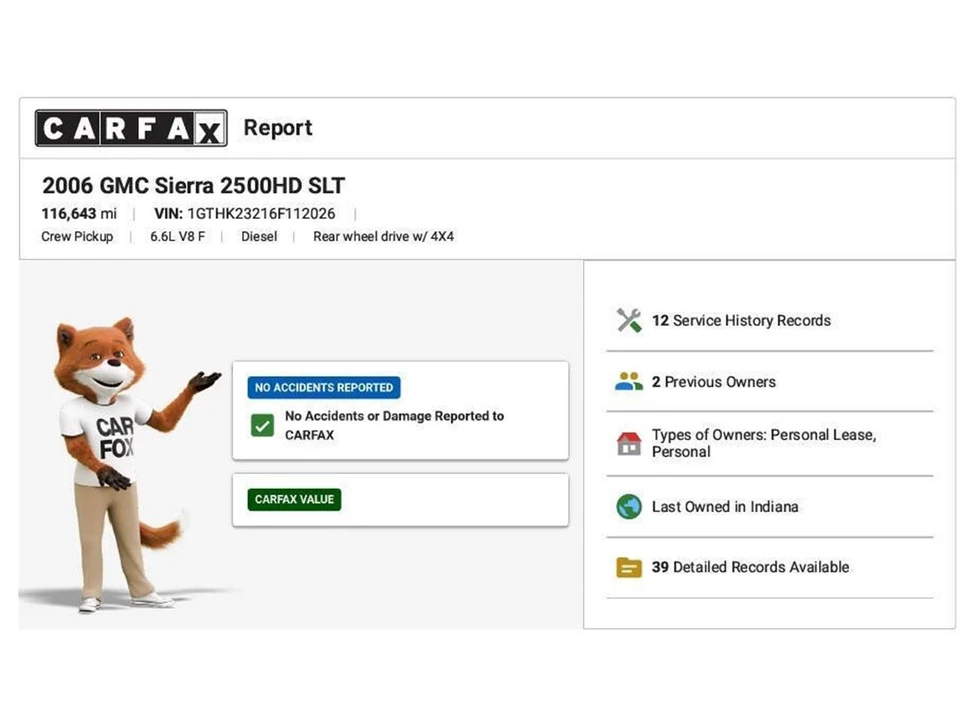This screenshot has height=720, width=960.
Task: Click the Report heading text
Action: (278, 127)
